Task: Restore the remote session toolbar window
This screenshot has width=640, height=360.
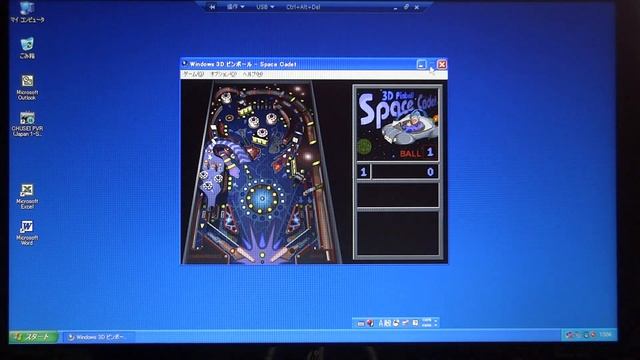Action: coord(406,7)
